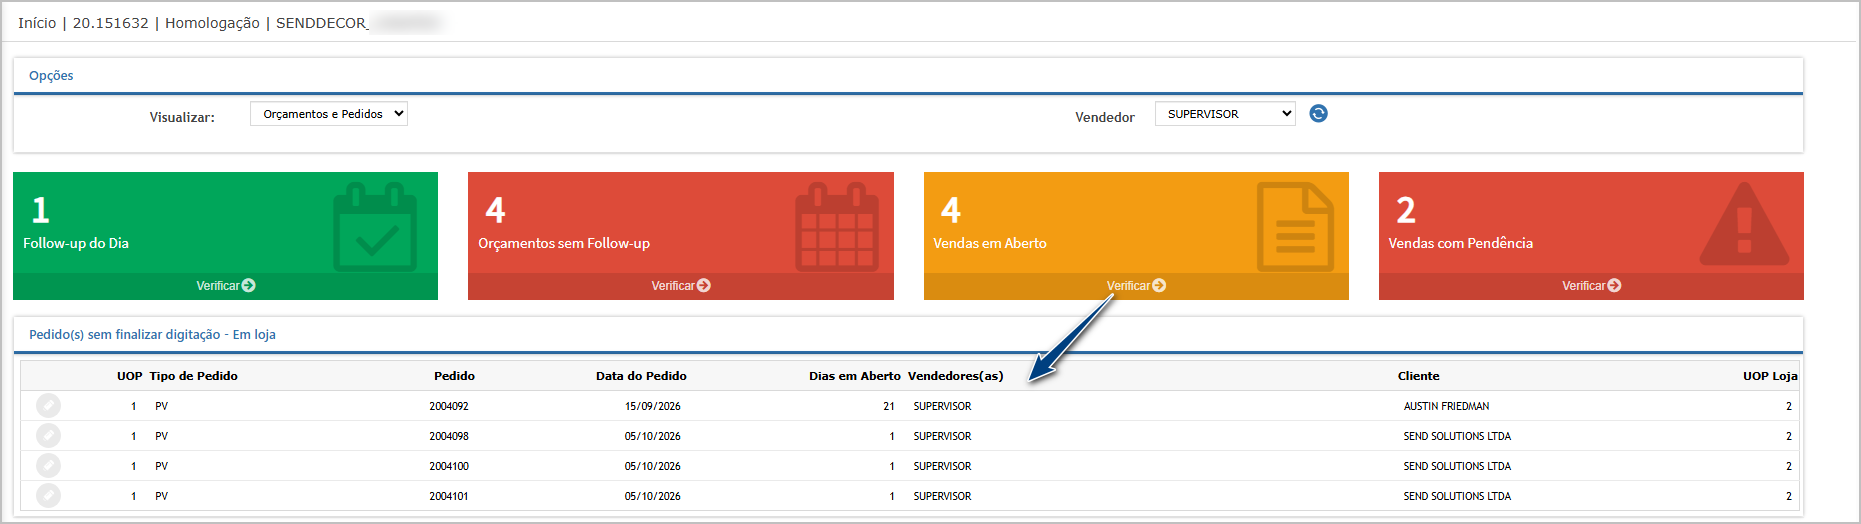Click SUPERVISOR in pedido 2004092 row
The height and width of the screenshot is (524, 1861).
click(x=942, y=406)
